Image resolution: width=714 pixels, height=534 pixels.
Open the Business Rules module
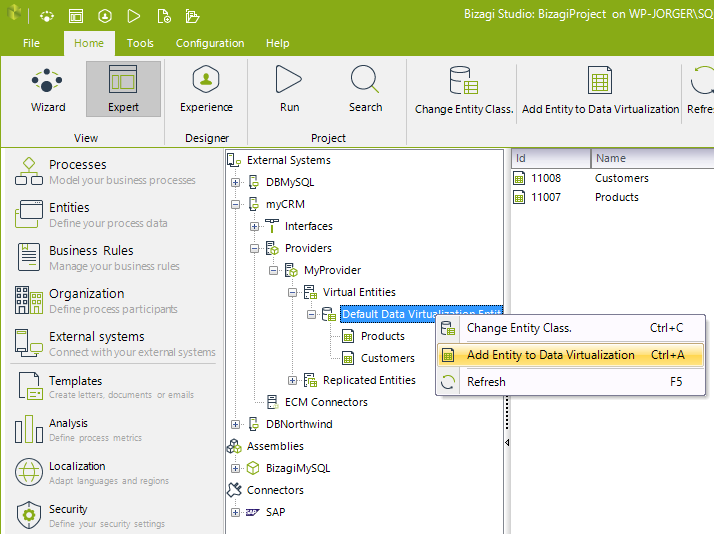coord(97,258)
